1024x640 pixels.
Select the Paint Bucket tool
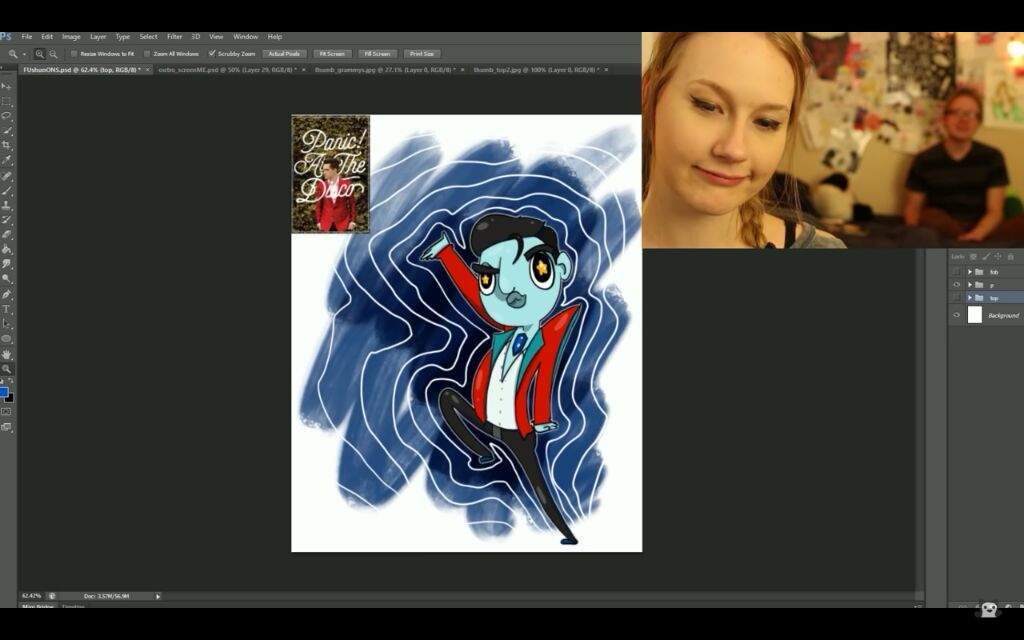pos(7,249)
